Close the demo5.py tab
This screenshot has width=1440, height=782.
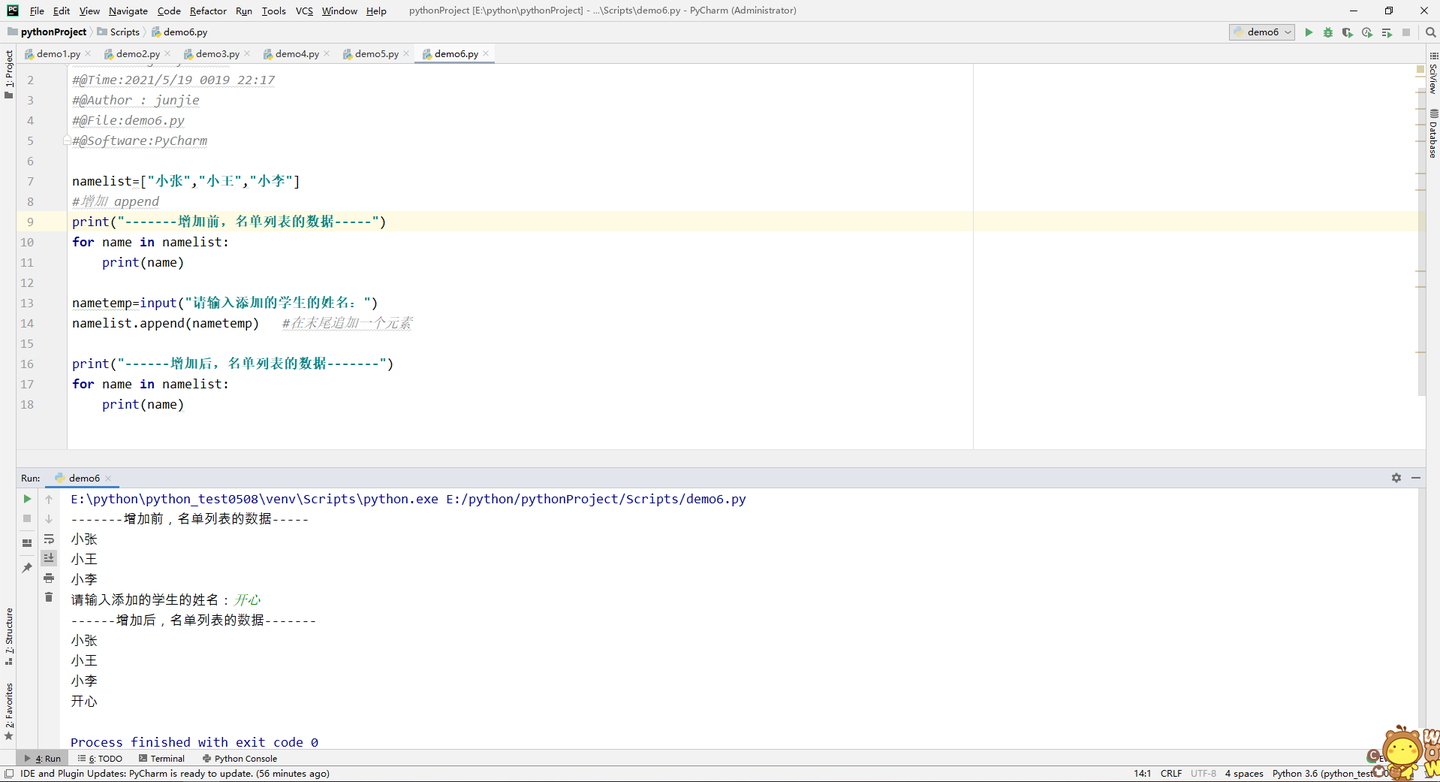[406, 54]
